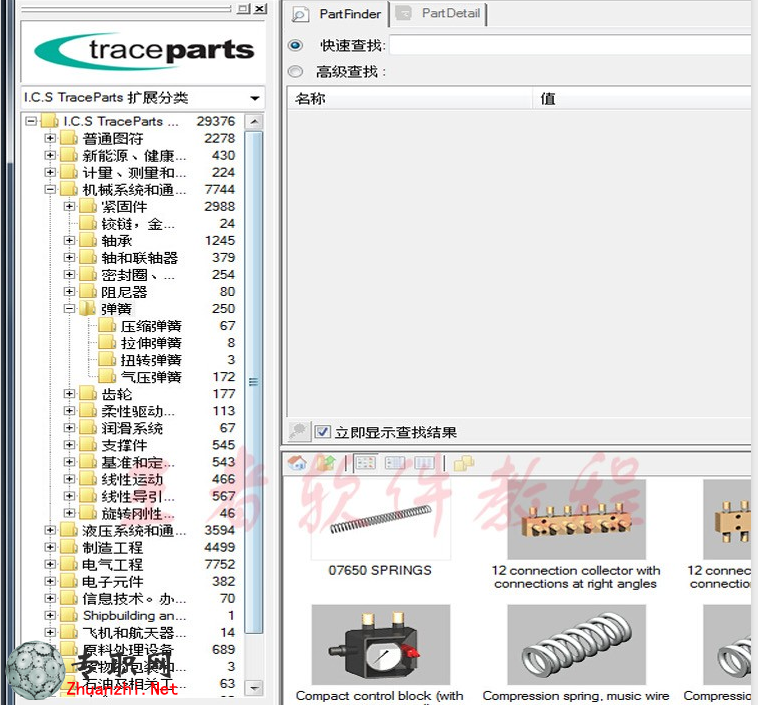The image size is (758, 705).
Task: Toggle 立即显示查找结果 checkbox
Action: point(322,431)
